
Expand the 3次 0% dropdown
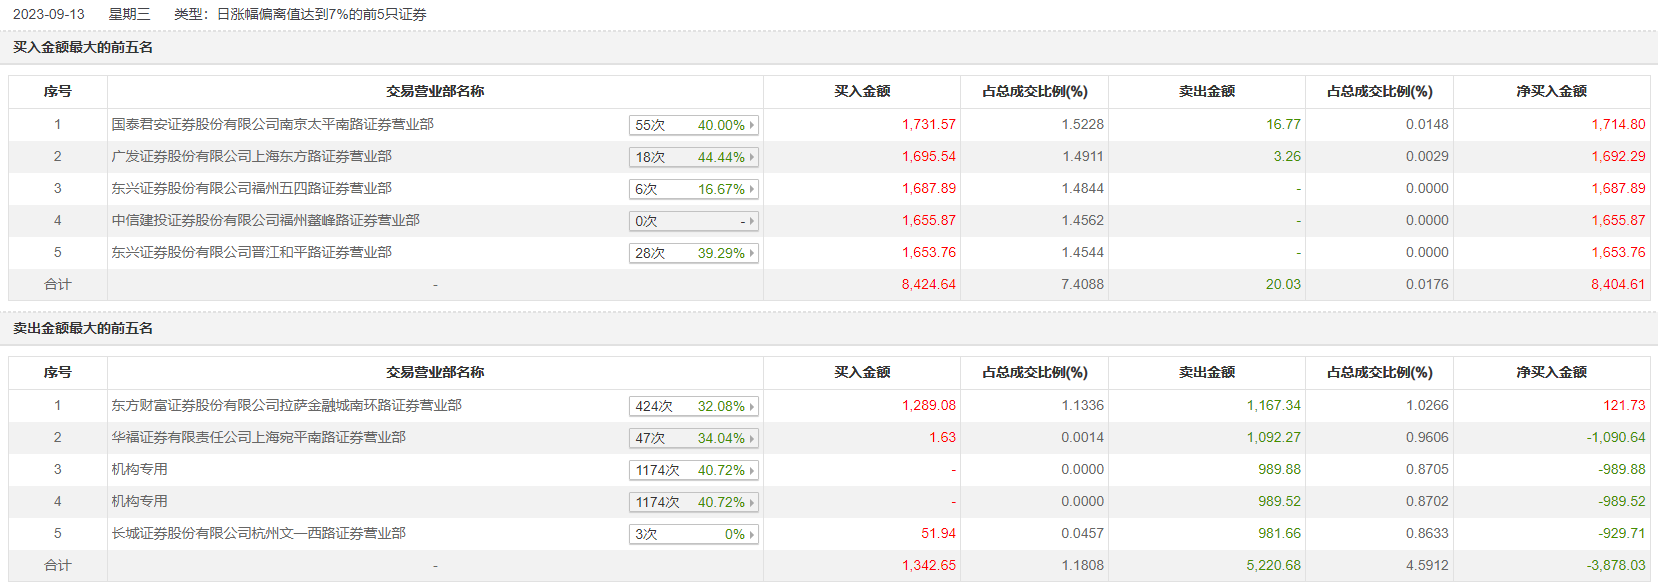pos(693,534)
